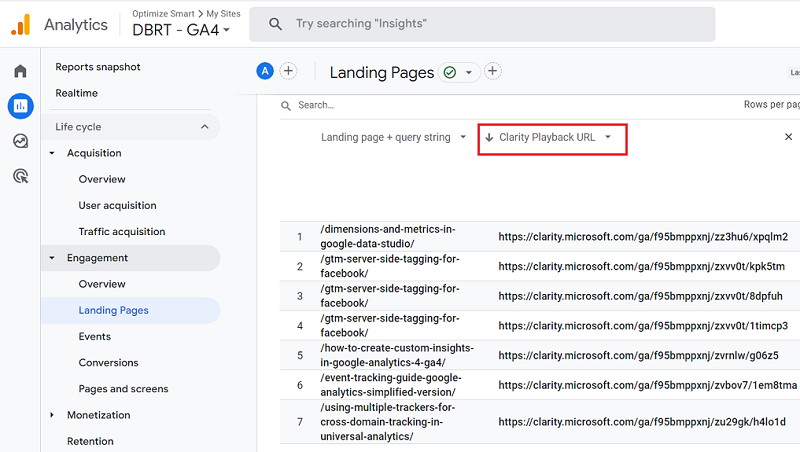The height and width of the screenshot is (452, 800).
Task: Click the table search magnifier icon
Action: point(286,106)
